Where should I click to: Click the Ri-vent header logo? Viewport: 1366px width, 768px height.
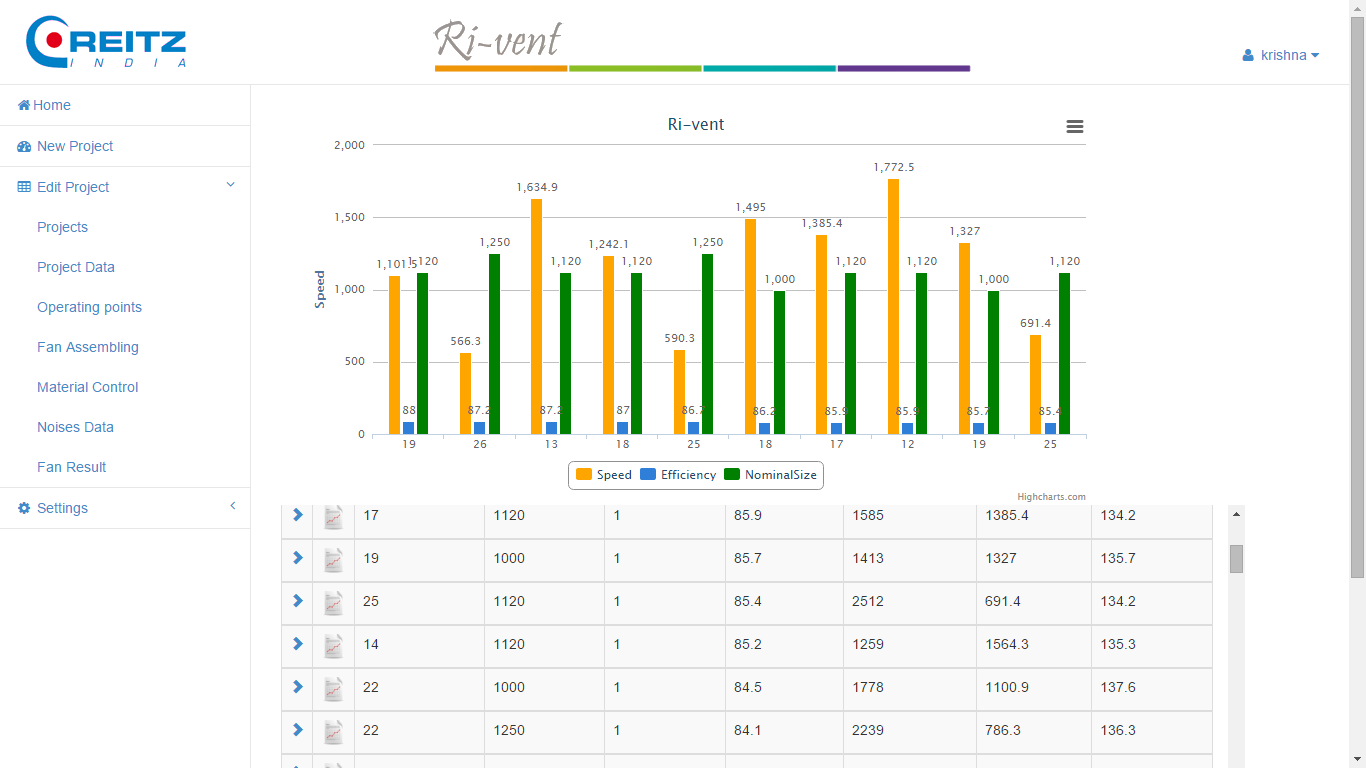pyautogui.click(x=702, y=46)
